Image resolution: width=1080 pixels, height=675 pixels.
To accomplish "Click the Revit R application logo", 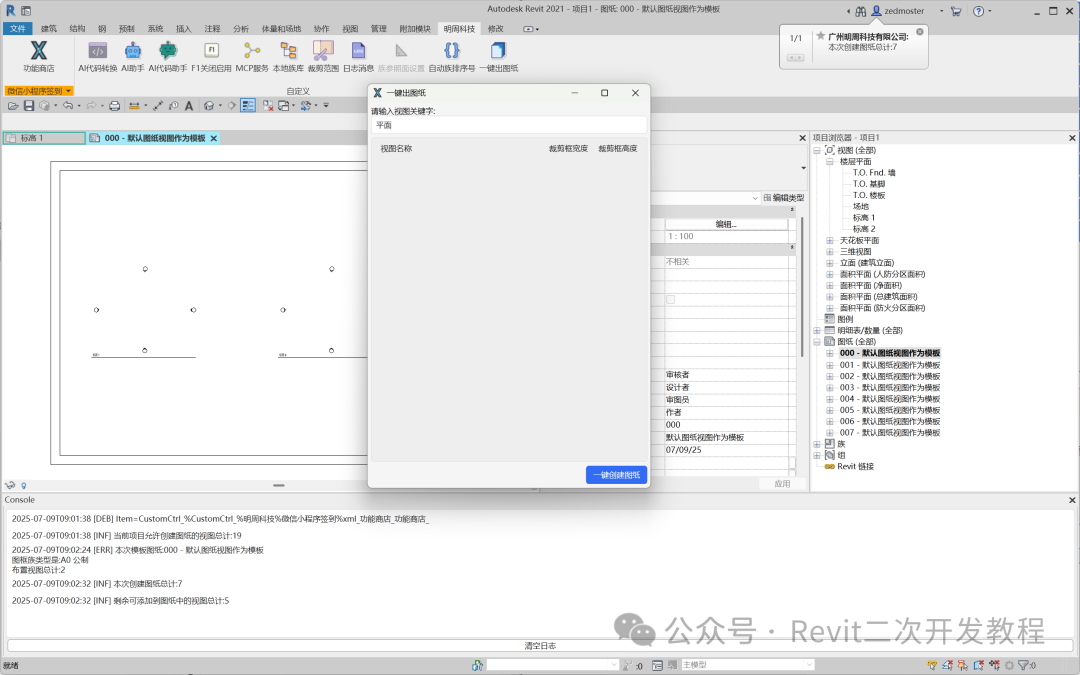I will (10, 10).
